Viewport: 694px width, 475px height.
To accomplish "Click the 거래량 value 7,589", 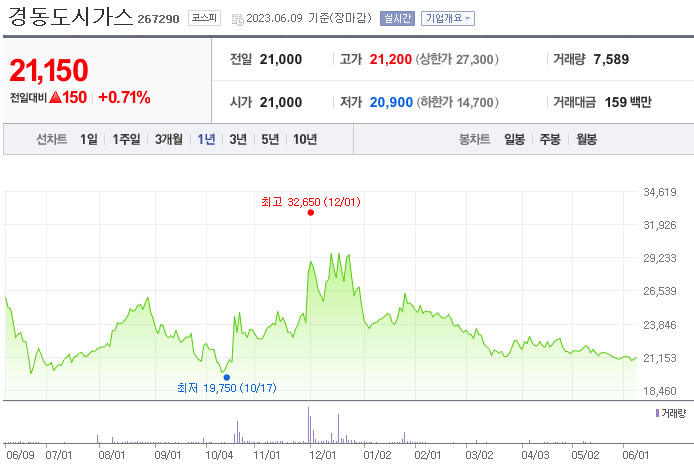I will [x=611, y=59].
